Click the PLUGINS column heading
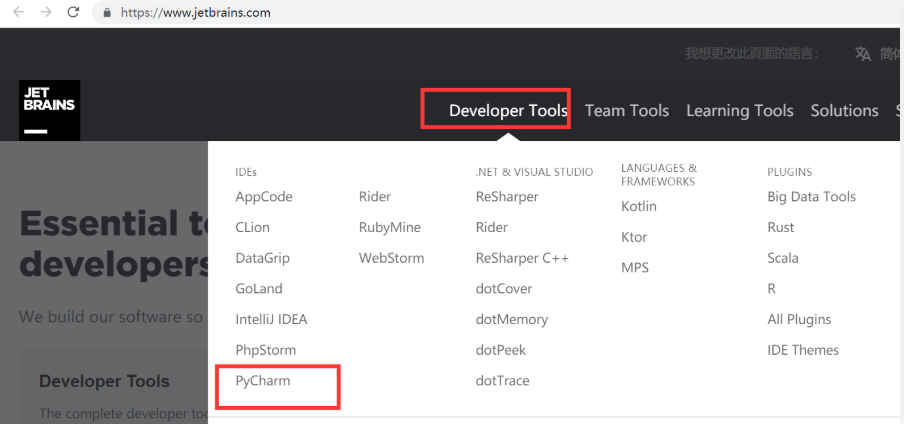 point(790,172)
